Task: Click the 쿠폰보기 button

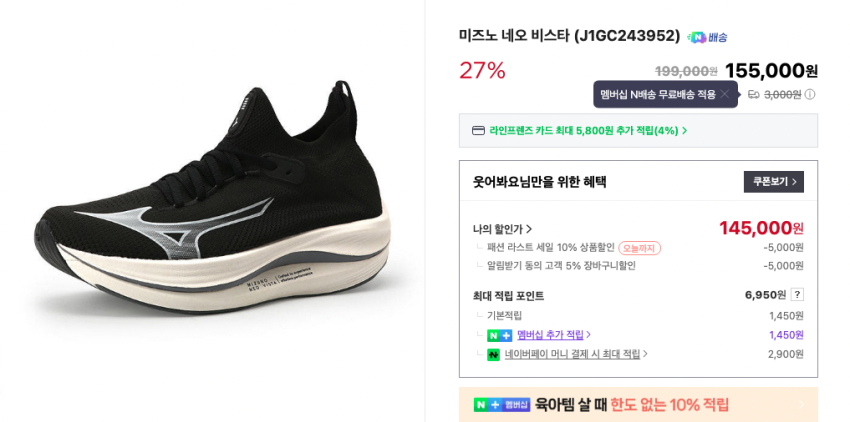Action: (773, 182)
